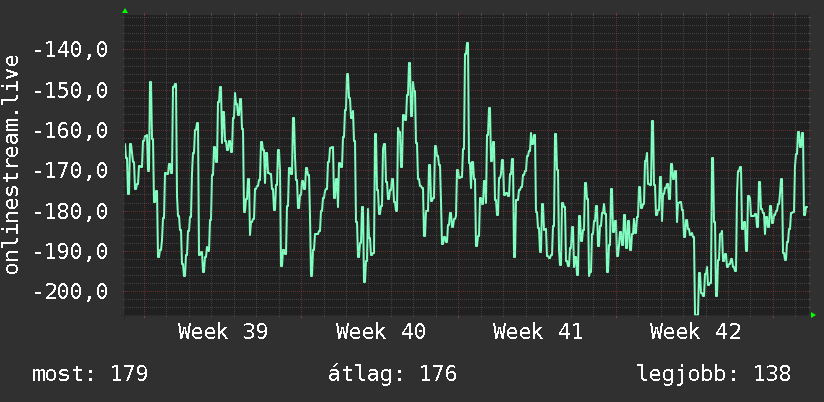Image resolution: width=824 pixels, height=402 pixels.
Task: Click the 'Week 41' x-axis label
Action: tap(538, 332)
